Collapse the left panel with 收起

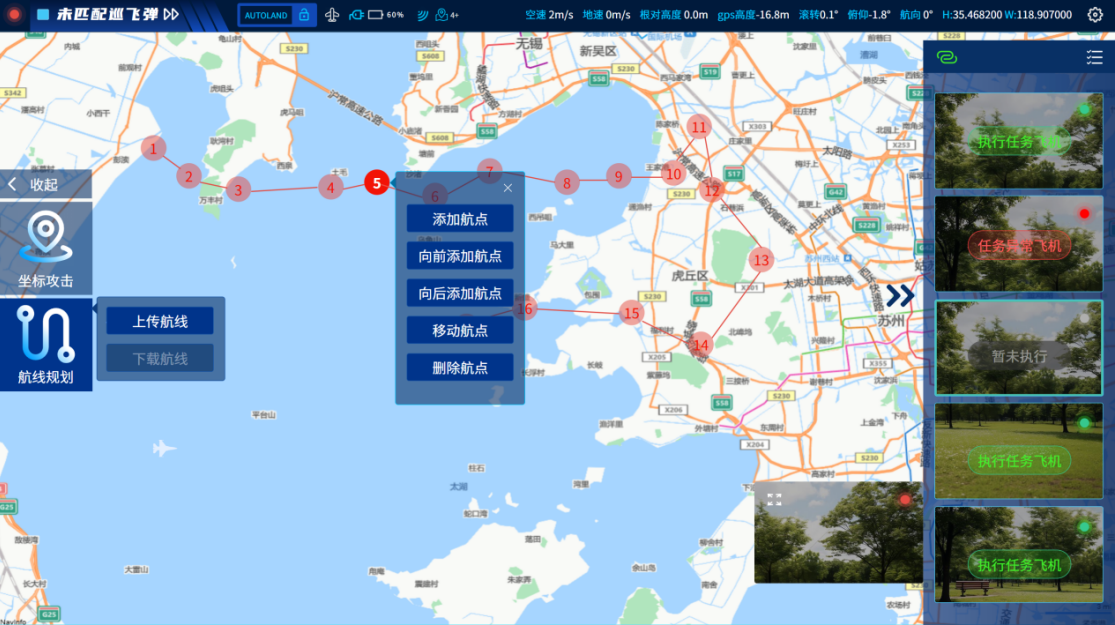45,184
